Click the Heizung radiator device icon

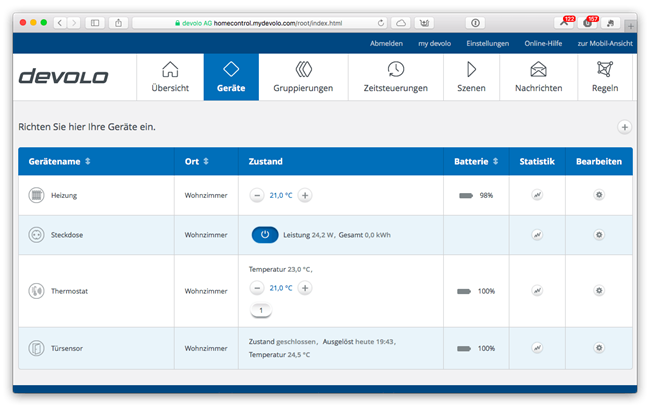36,196
